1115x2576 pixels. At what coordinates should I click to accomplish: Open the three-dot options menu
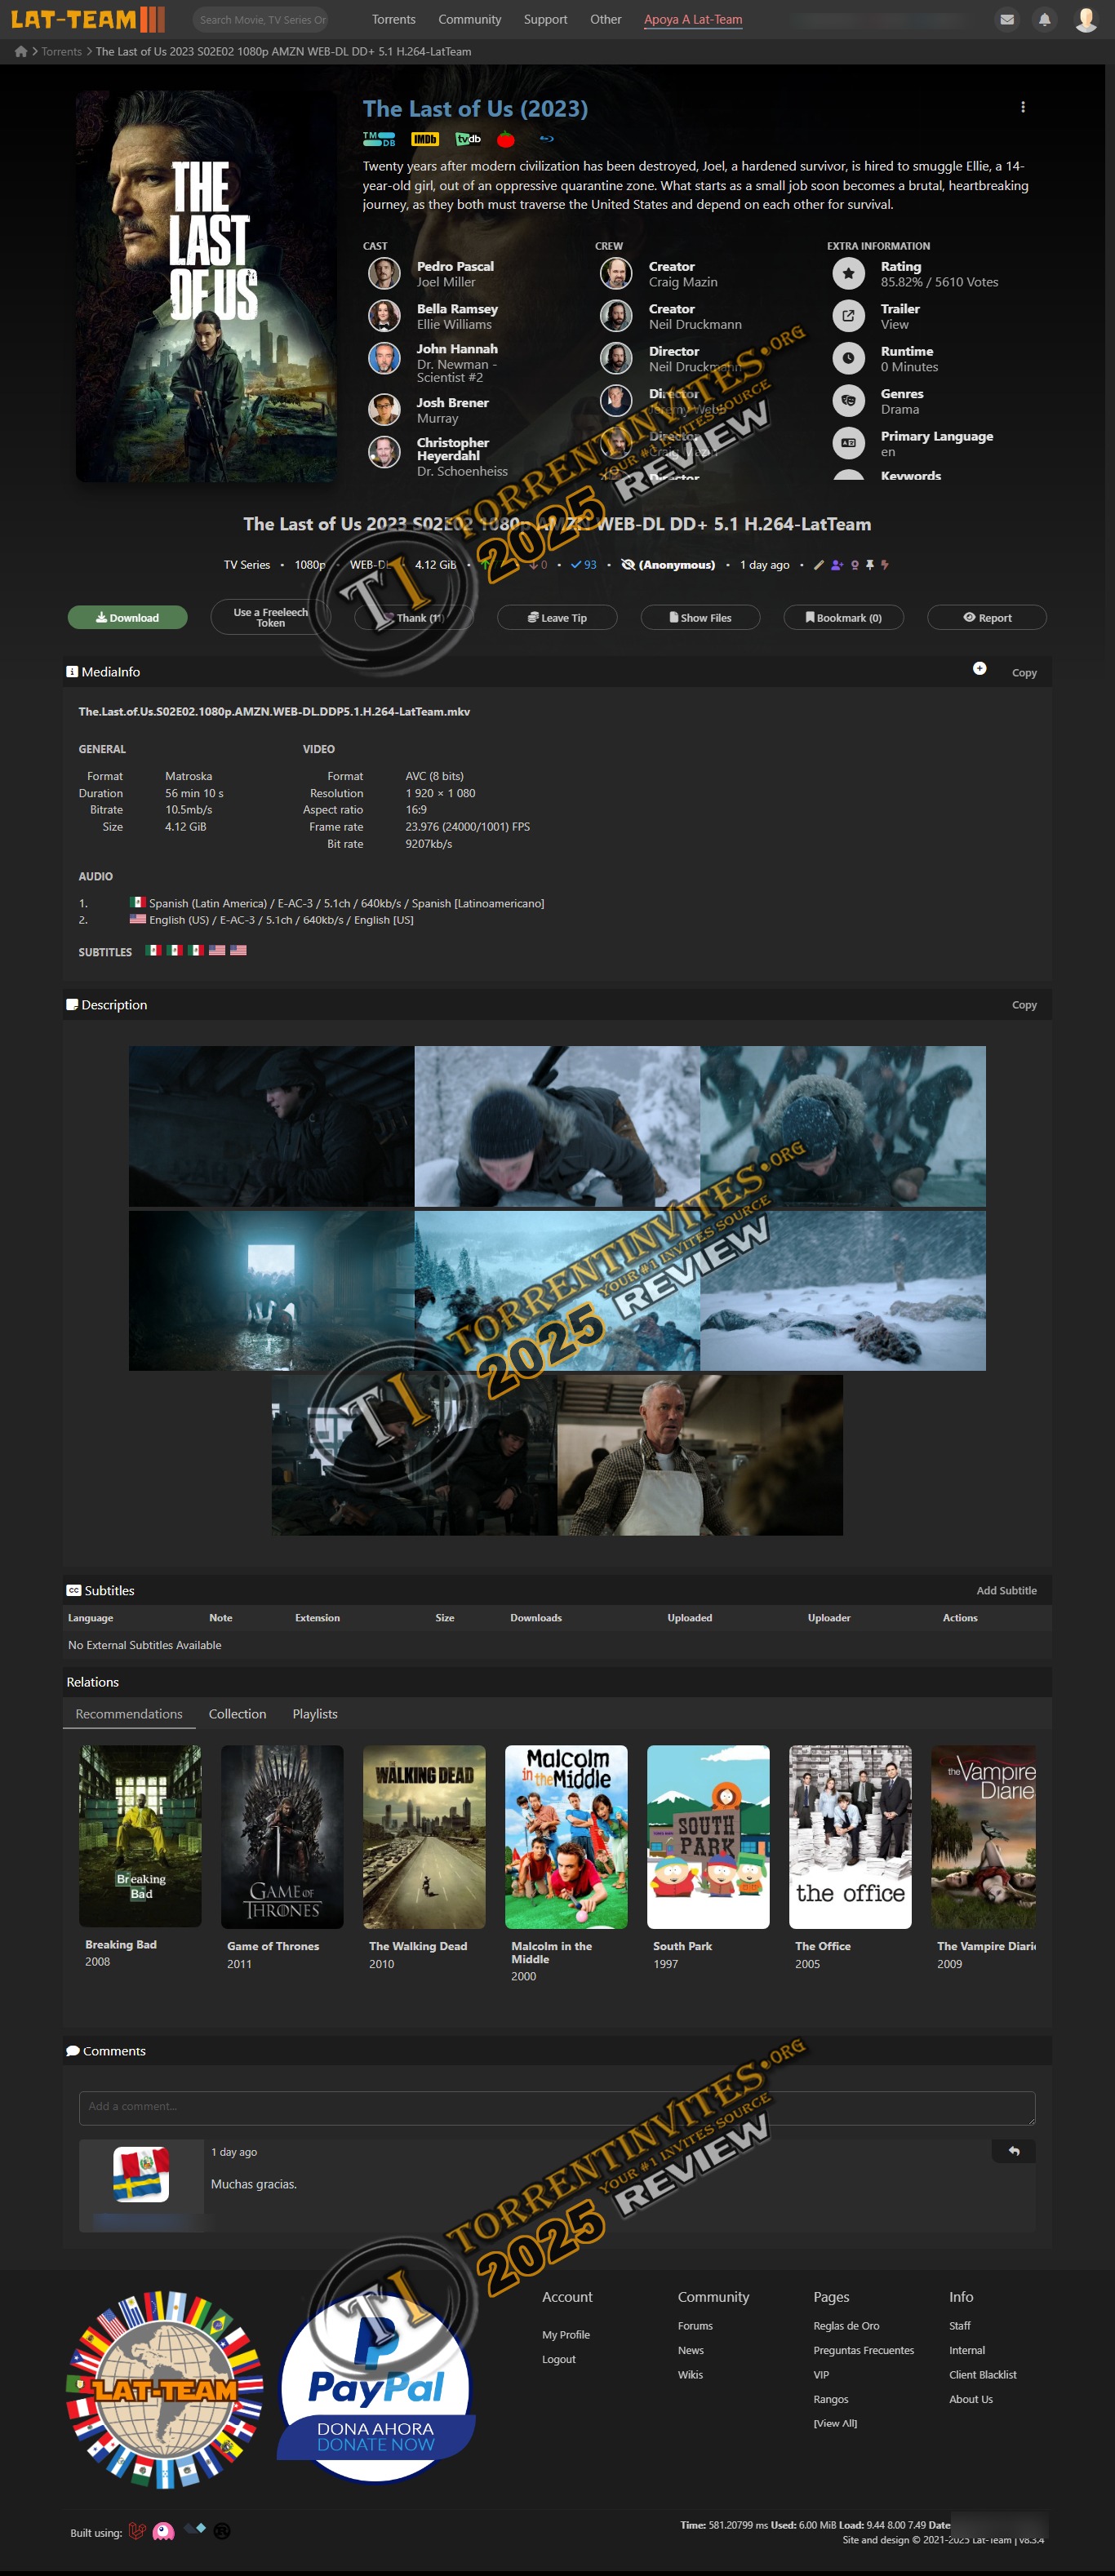(x=1022, y=107)
